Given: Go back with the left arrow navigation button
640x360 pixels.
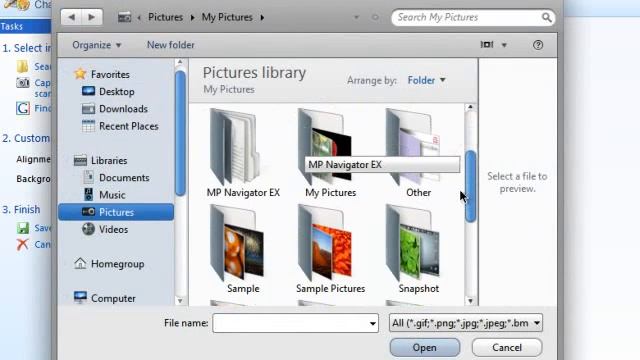Looking at the screenshot, I should click(72, 17).
